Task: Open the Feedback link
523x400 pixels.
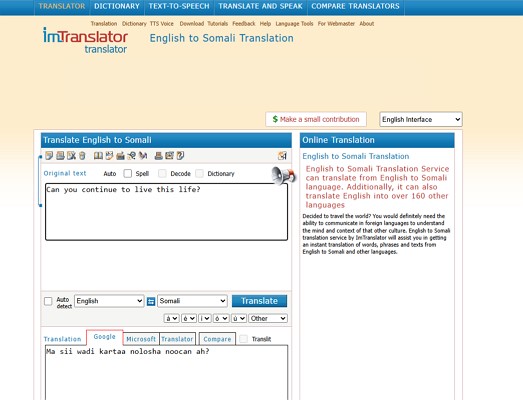Action: point(244,24)
